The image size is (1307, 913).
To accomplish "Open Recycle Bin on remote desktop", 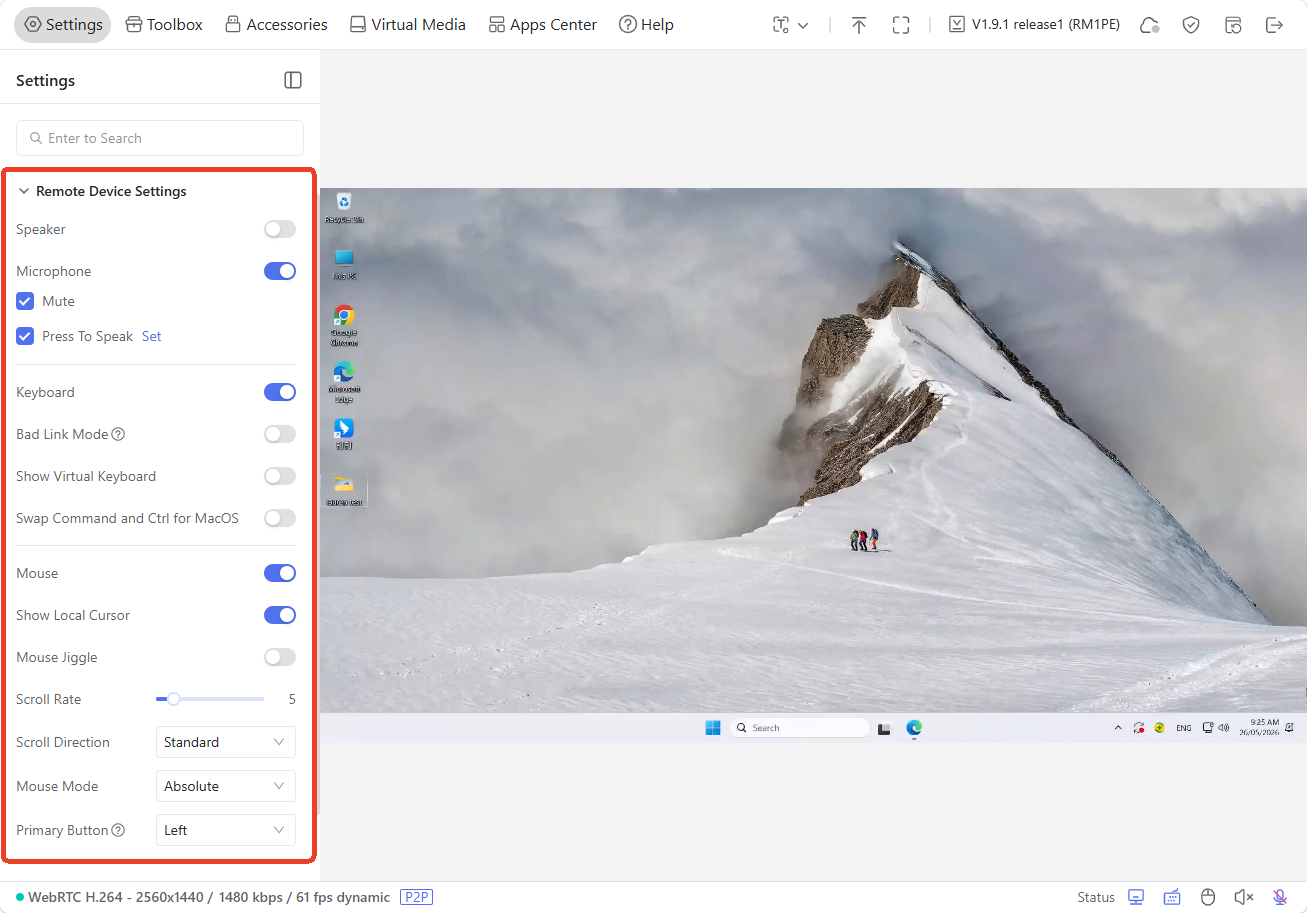I will tap(344, 208).
